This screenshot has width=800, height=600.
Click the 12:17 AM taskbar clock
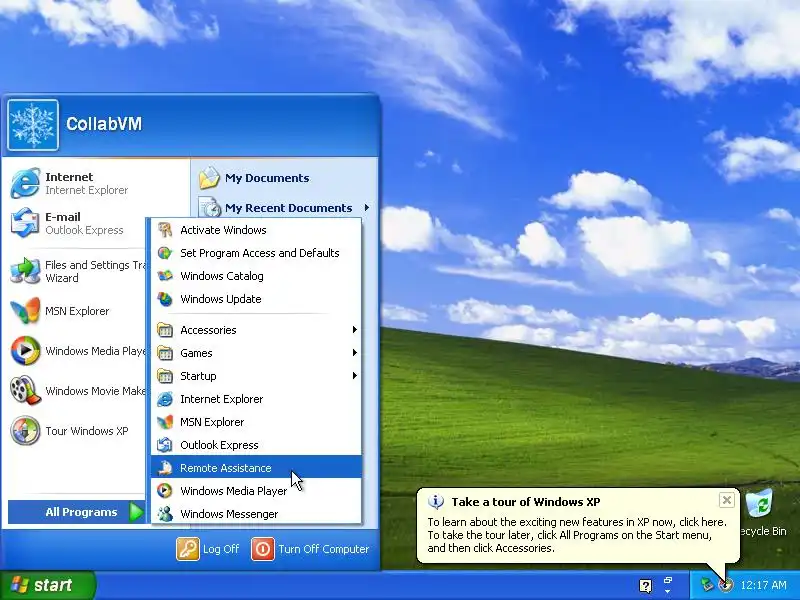point(763,585)
